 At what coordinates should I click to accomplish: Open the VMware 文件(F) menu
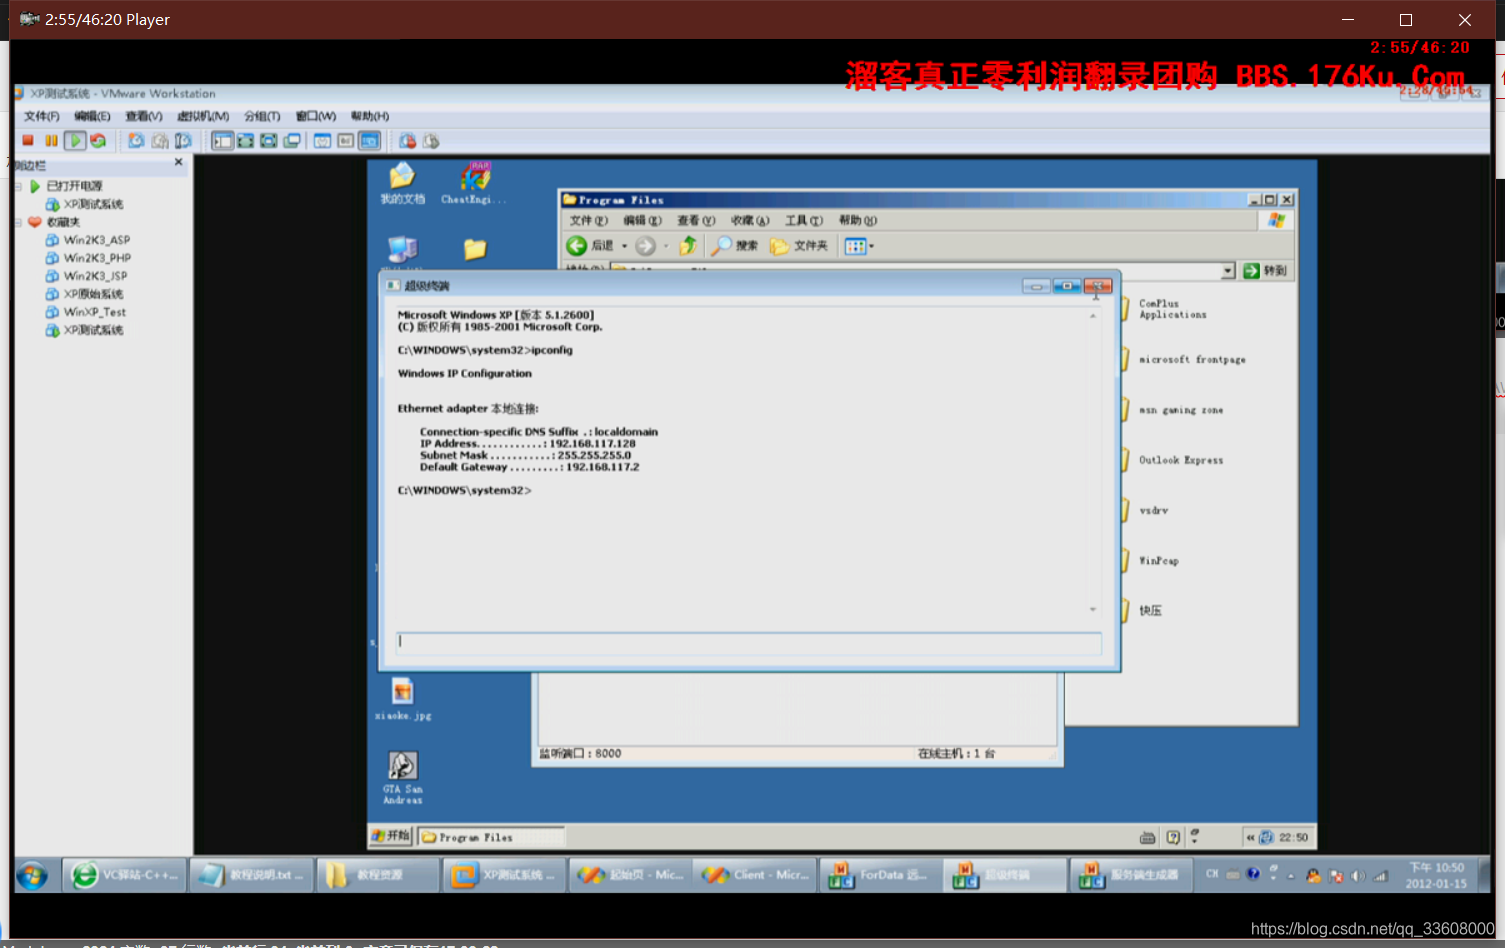42,116
